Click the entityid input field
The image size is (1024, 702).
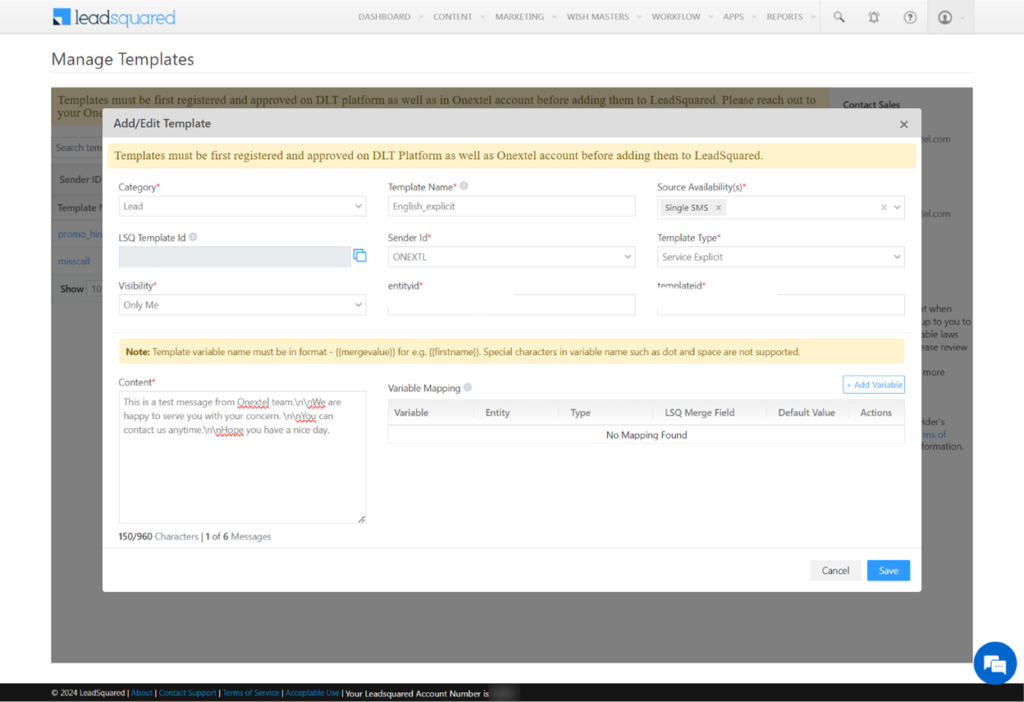click(511, 305)
